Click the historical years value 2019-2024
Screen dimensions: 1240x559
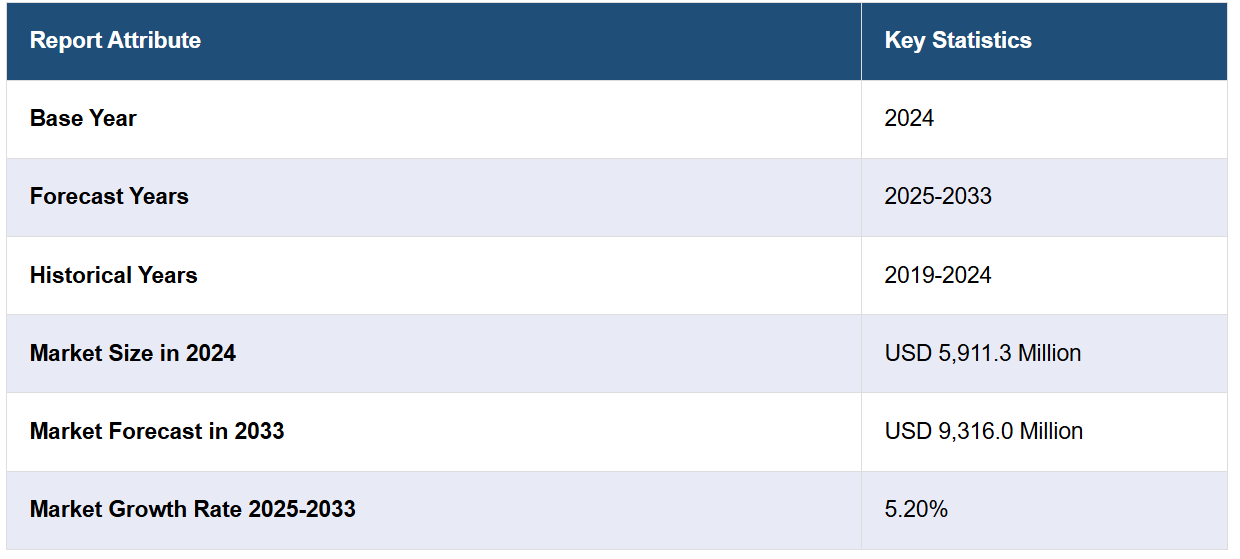[x=938, y=275]
